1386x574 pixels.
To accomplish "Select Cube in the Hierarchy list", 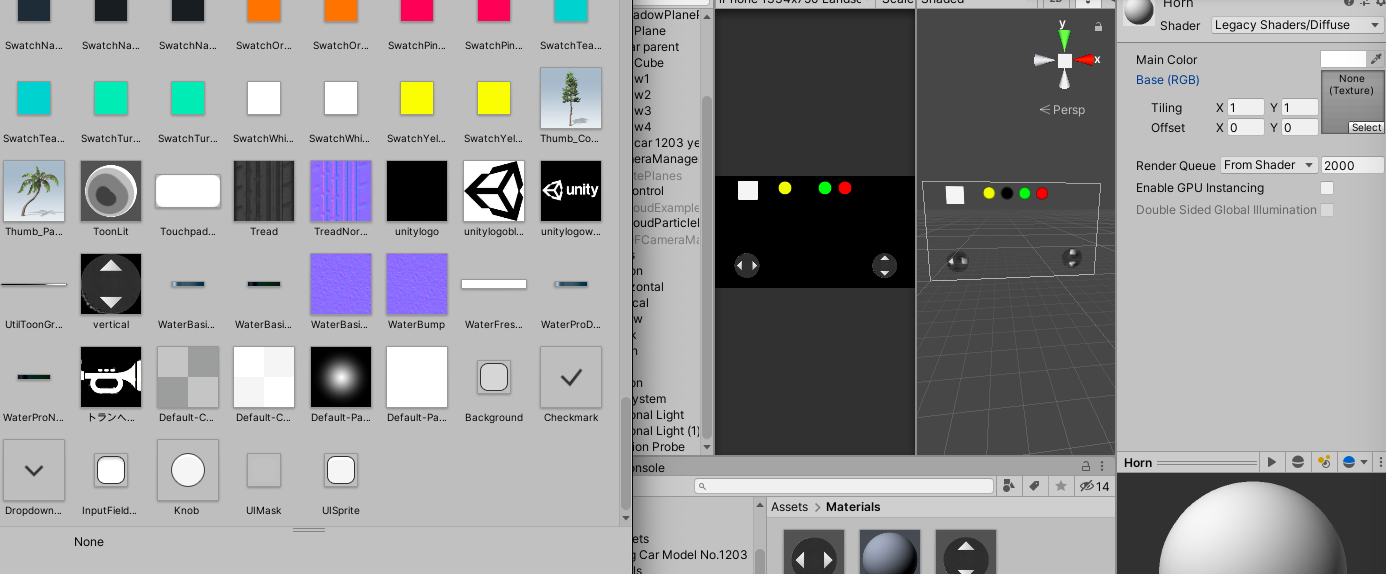I will (x=647, y=63).
